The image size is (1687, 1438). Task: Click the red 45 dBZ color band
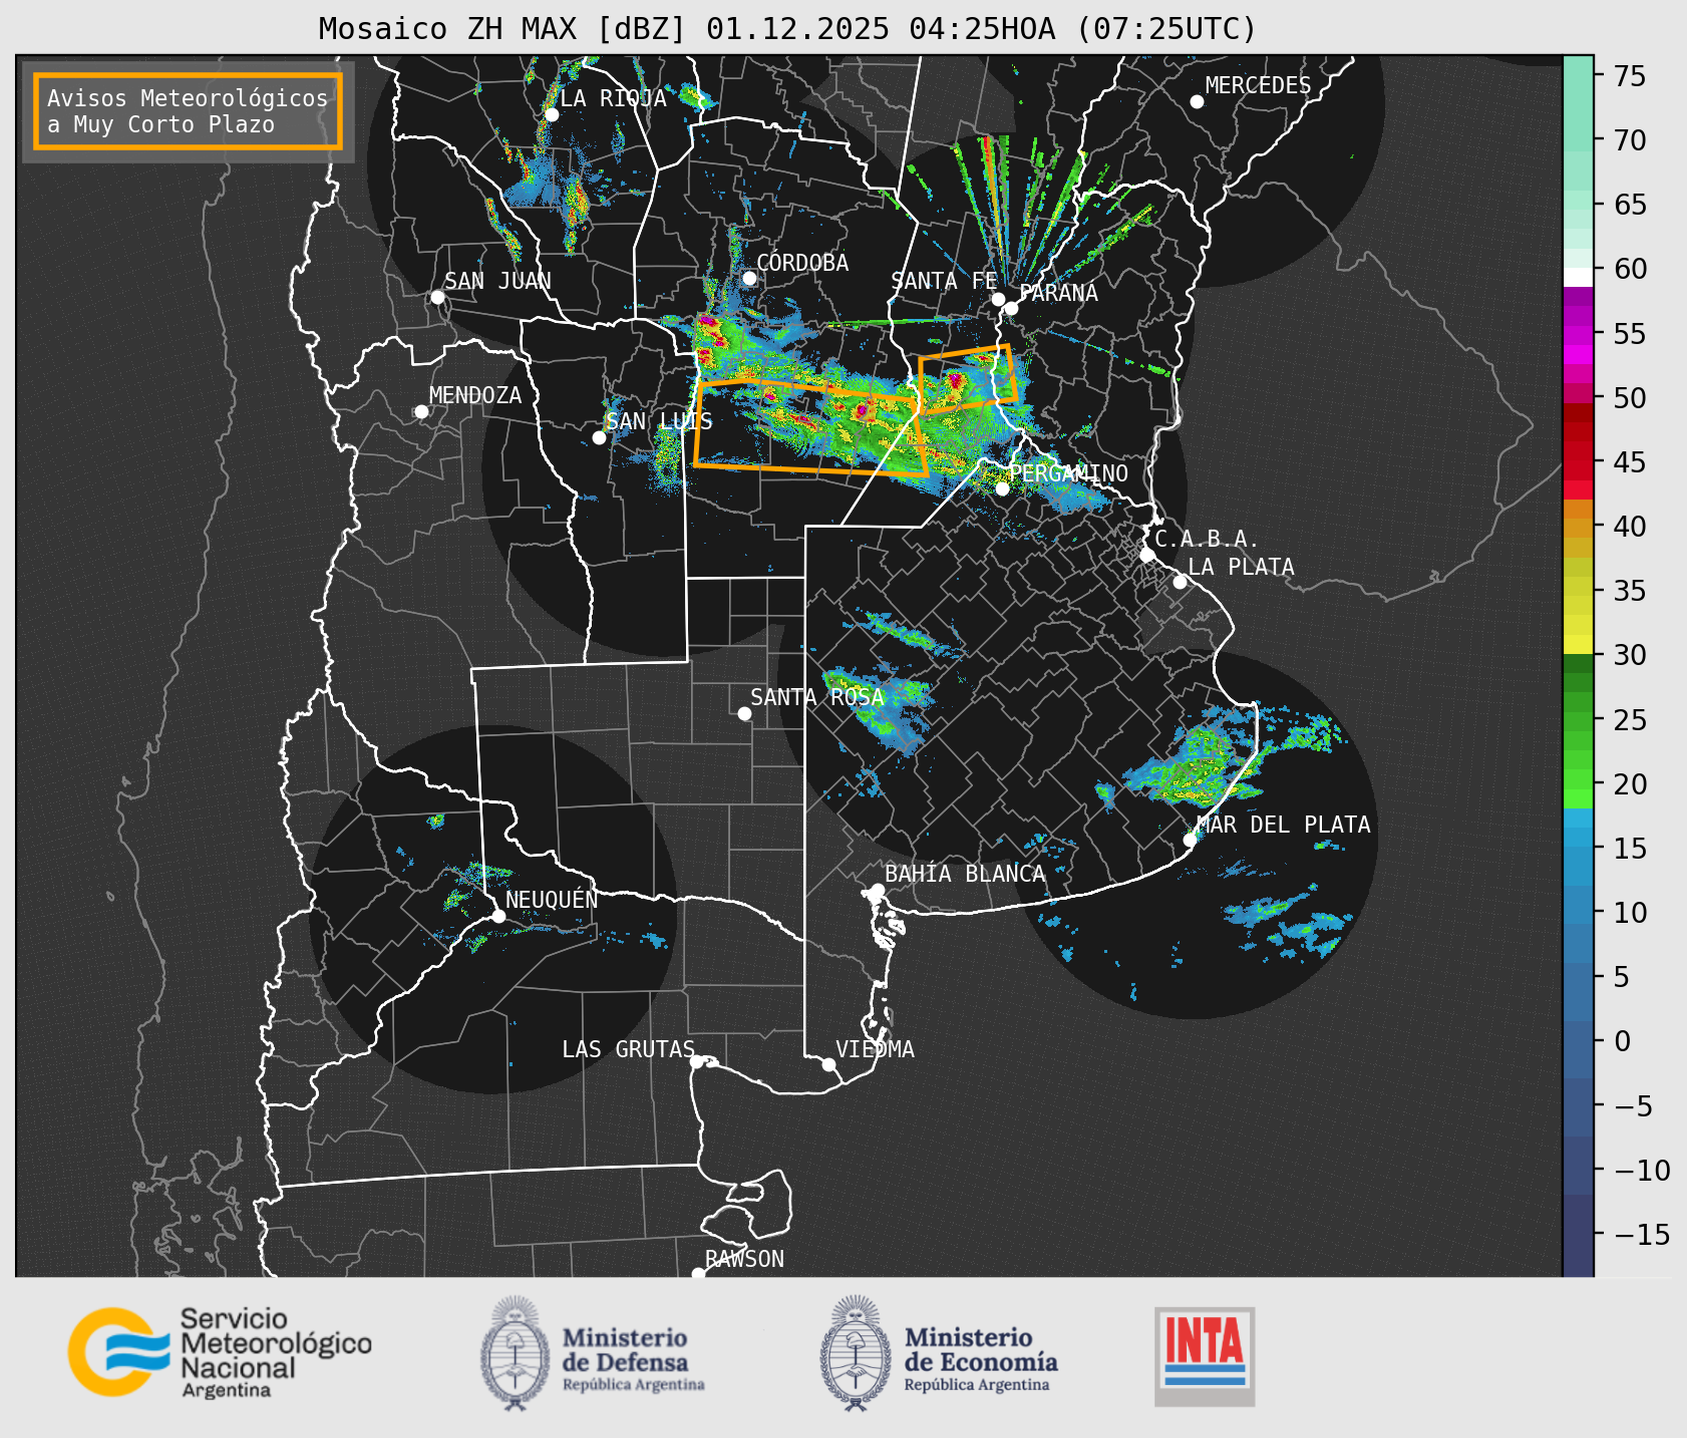point(1578,462)
